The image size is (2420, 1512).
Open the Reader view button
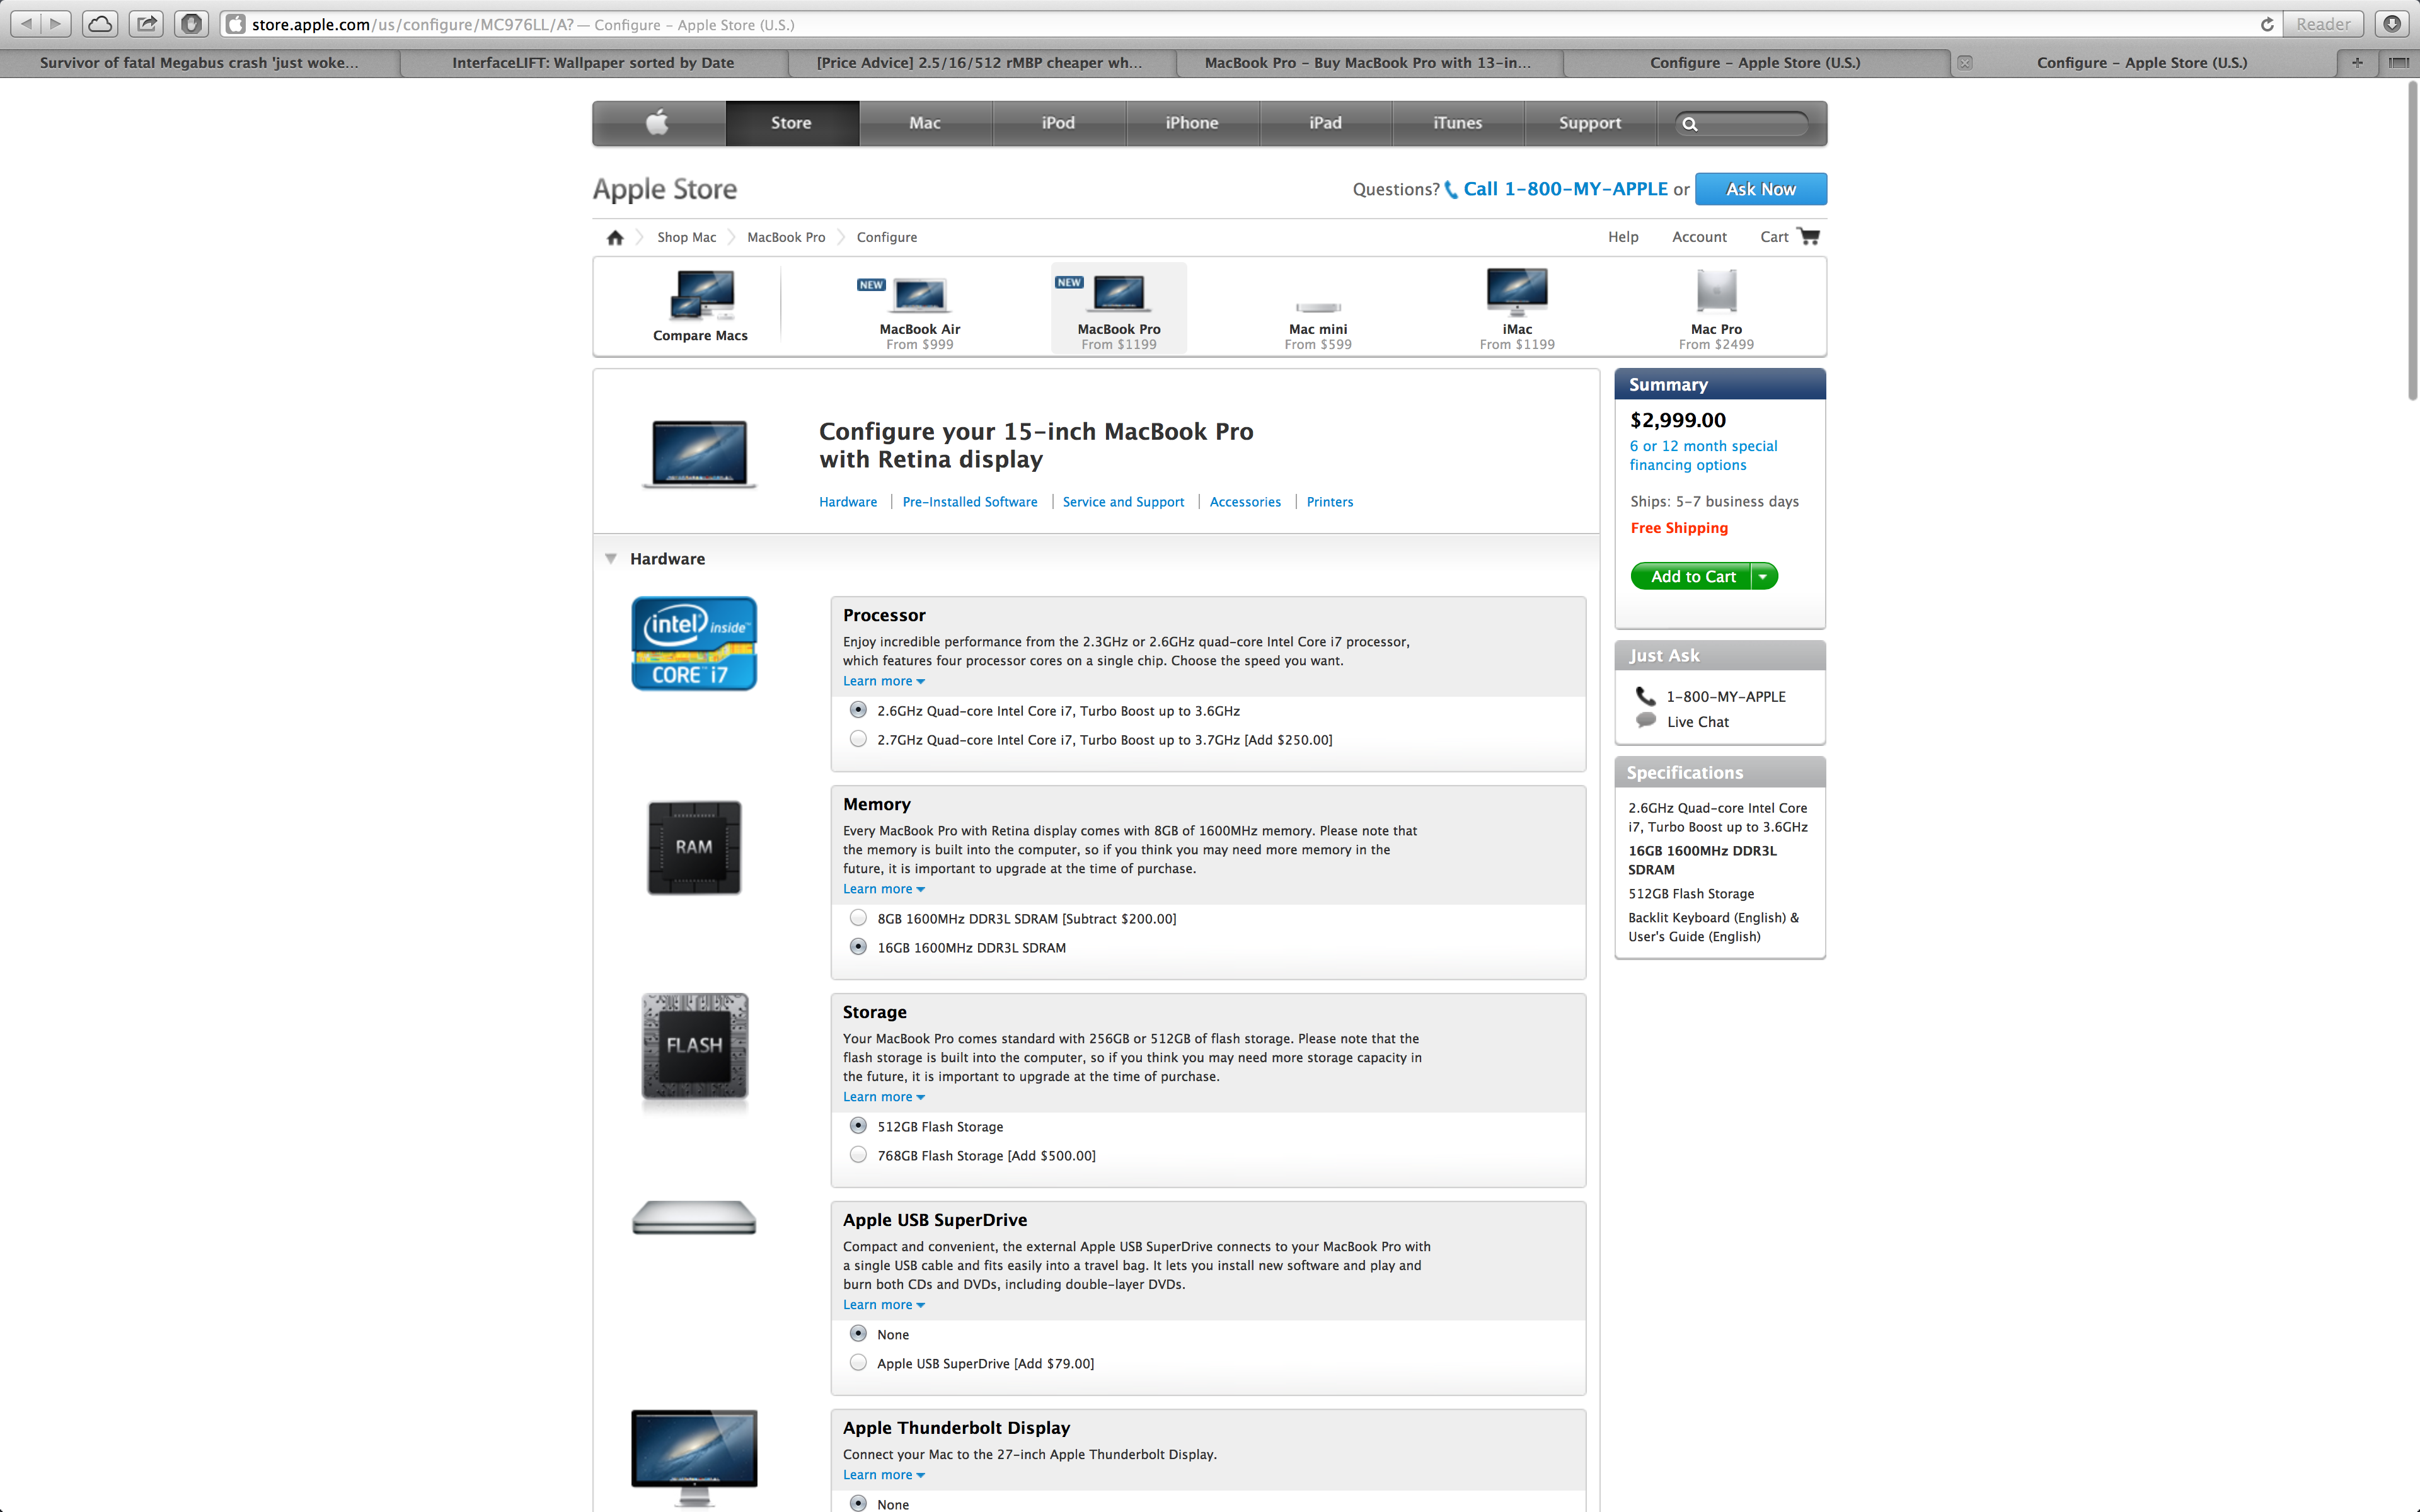pyautogui.click(x=2323, y=24)
